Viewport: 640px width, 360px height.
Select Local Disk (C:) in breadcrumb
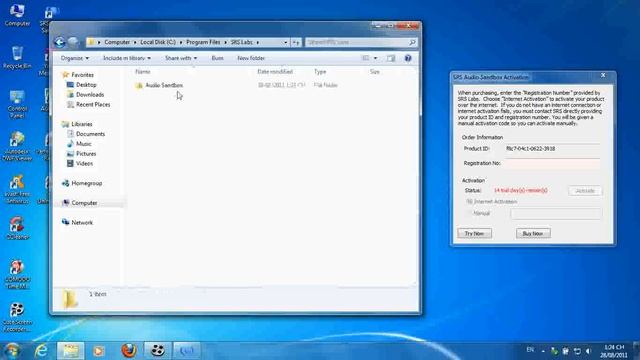(x=158, y=42)
